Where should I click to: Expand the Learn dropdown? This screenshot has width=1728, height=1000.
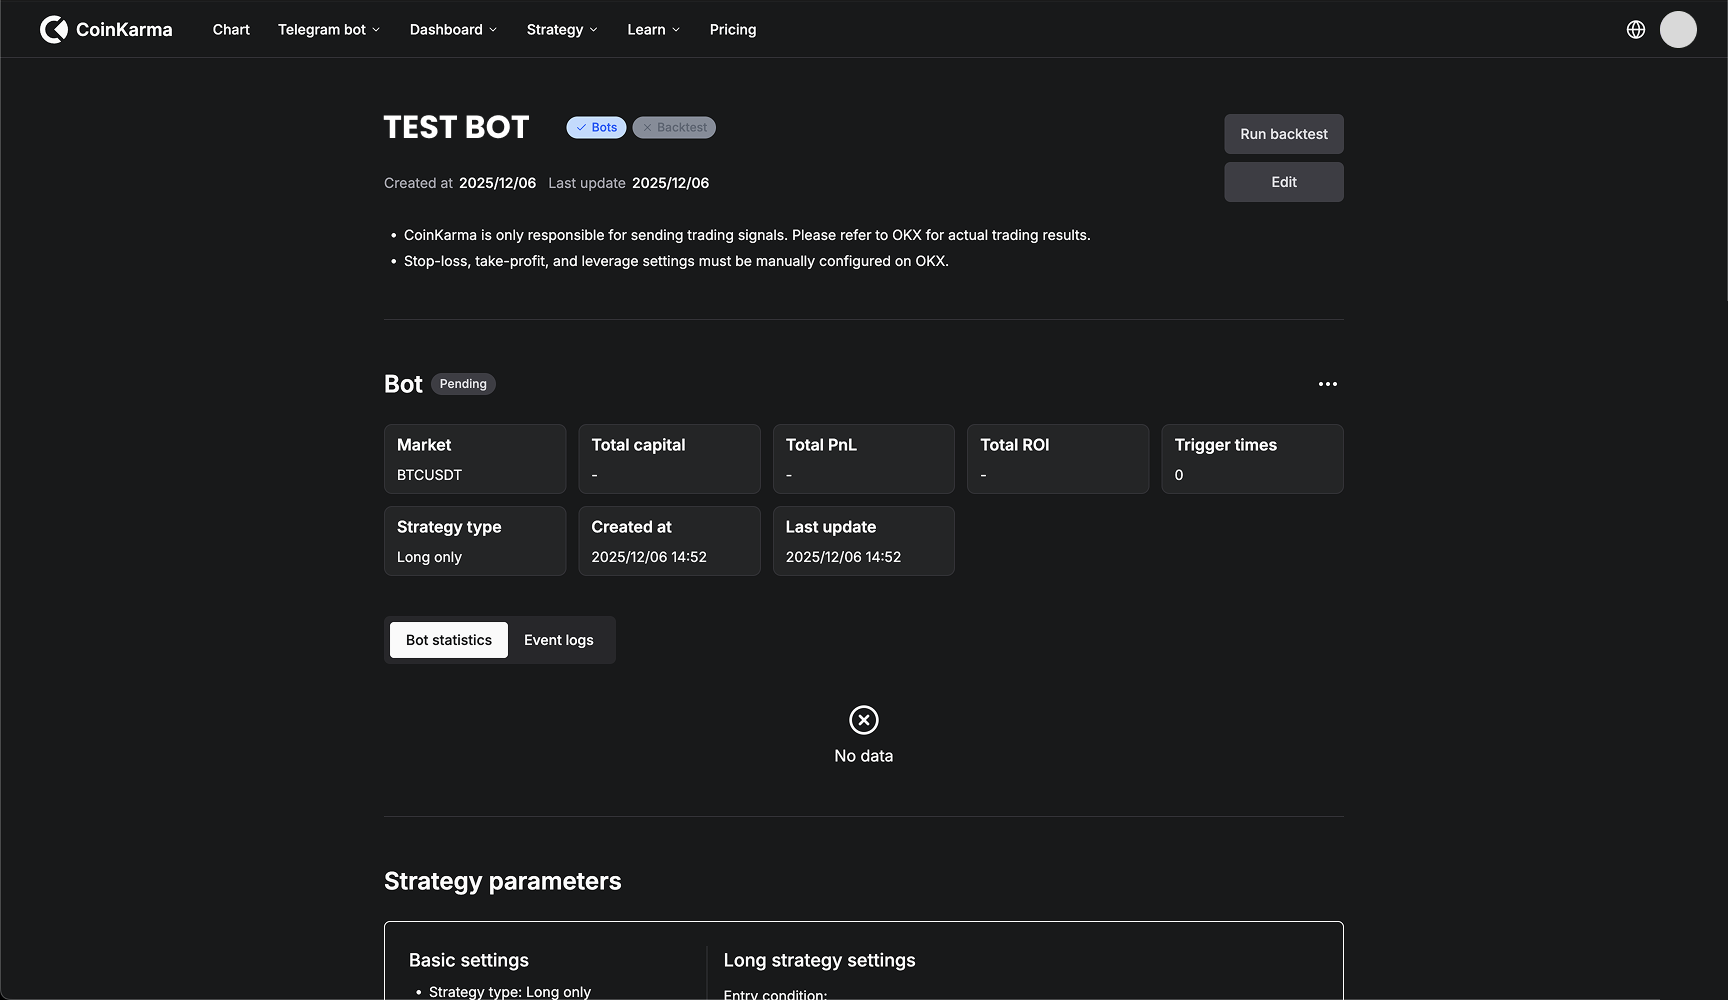pos(653,30)
